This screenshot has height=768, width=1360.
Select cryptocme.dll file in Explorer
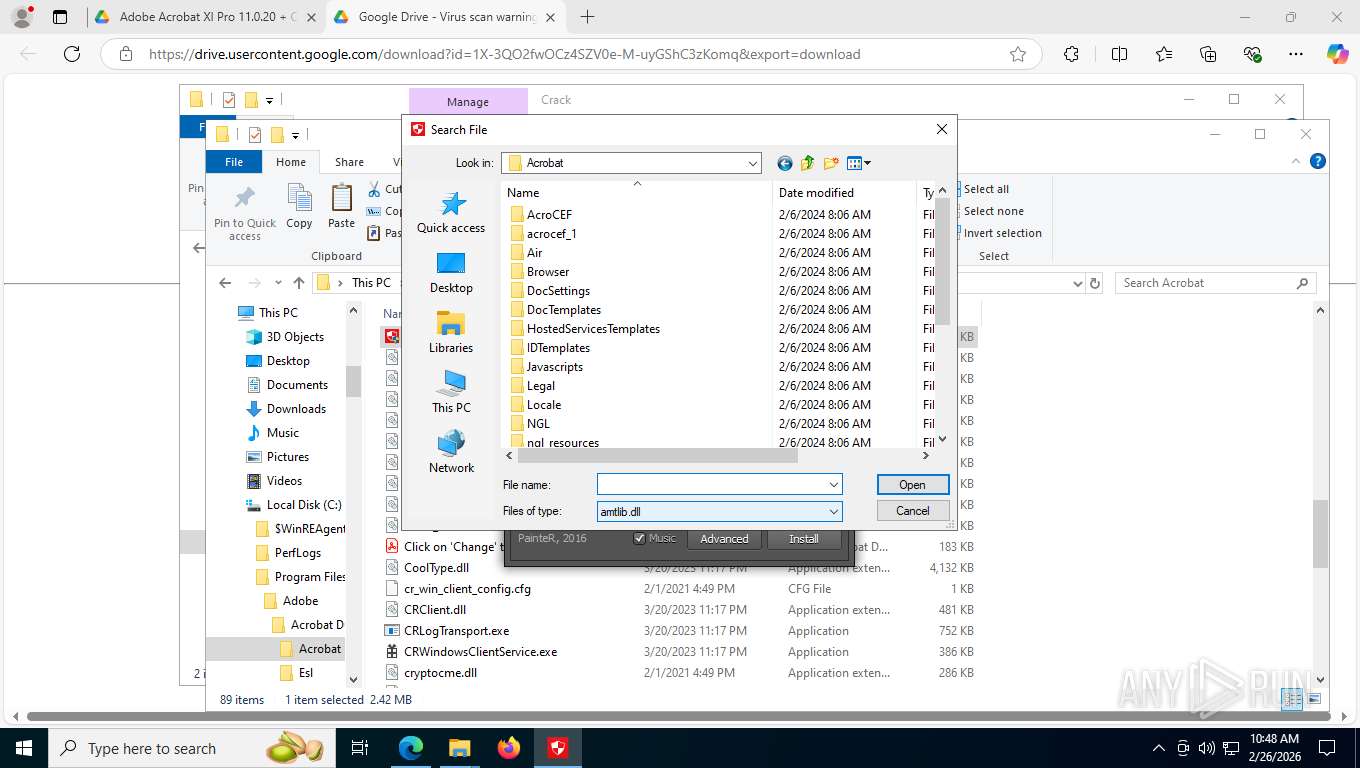pos(440,673)
